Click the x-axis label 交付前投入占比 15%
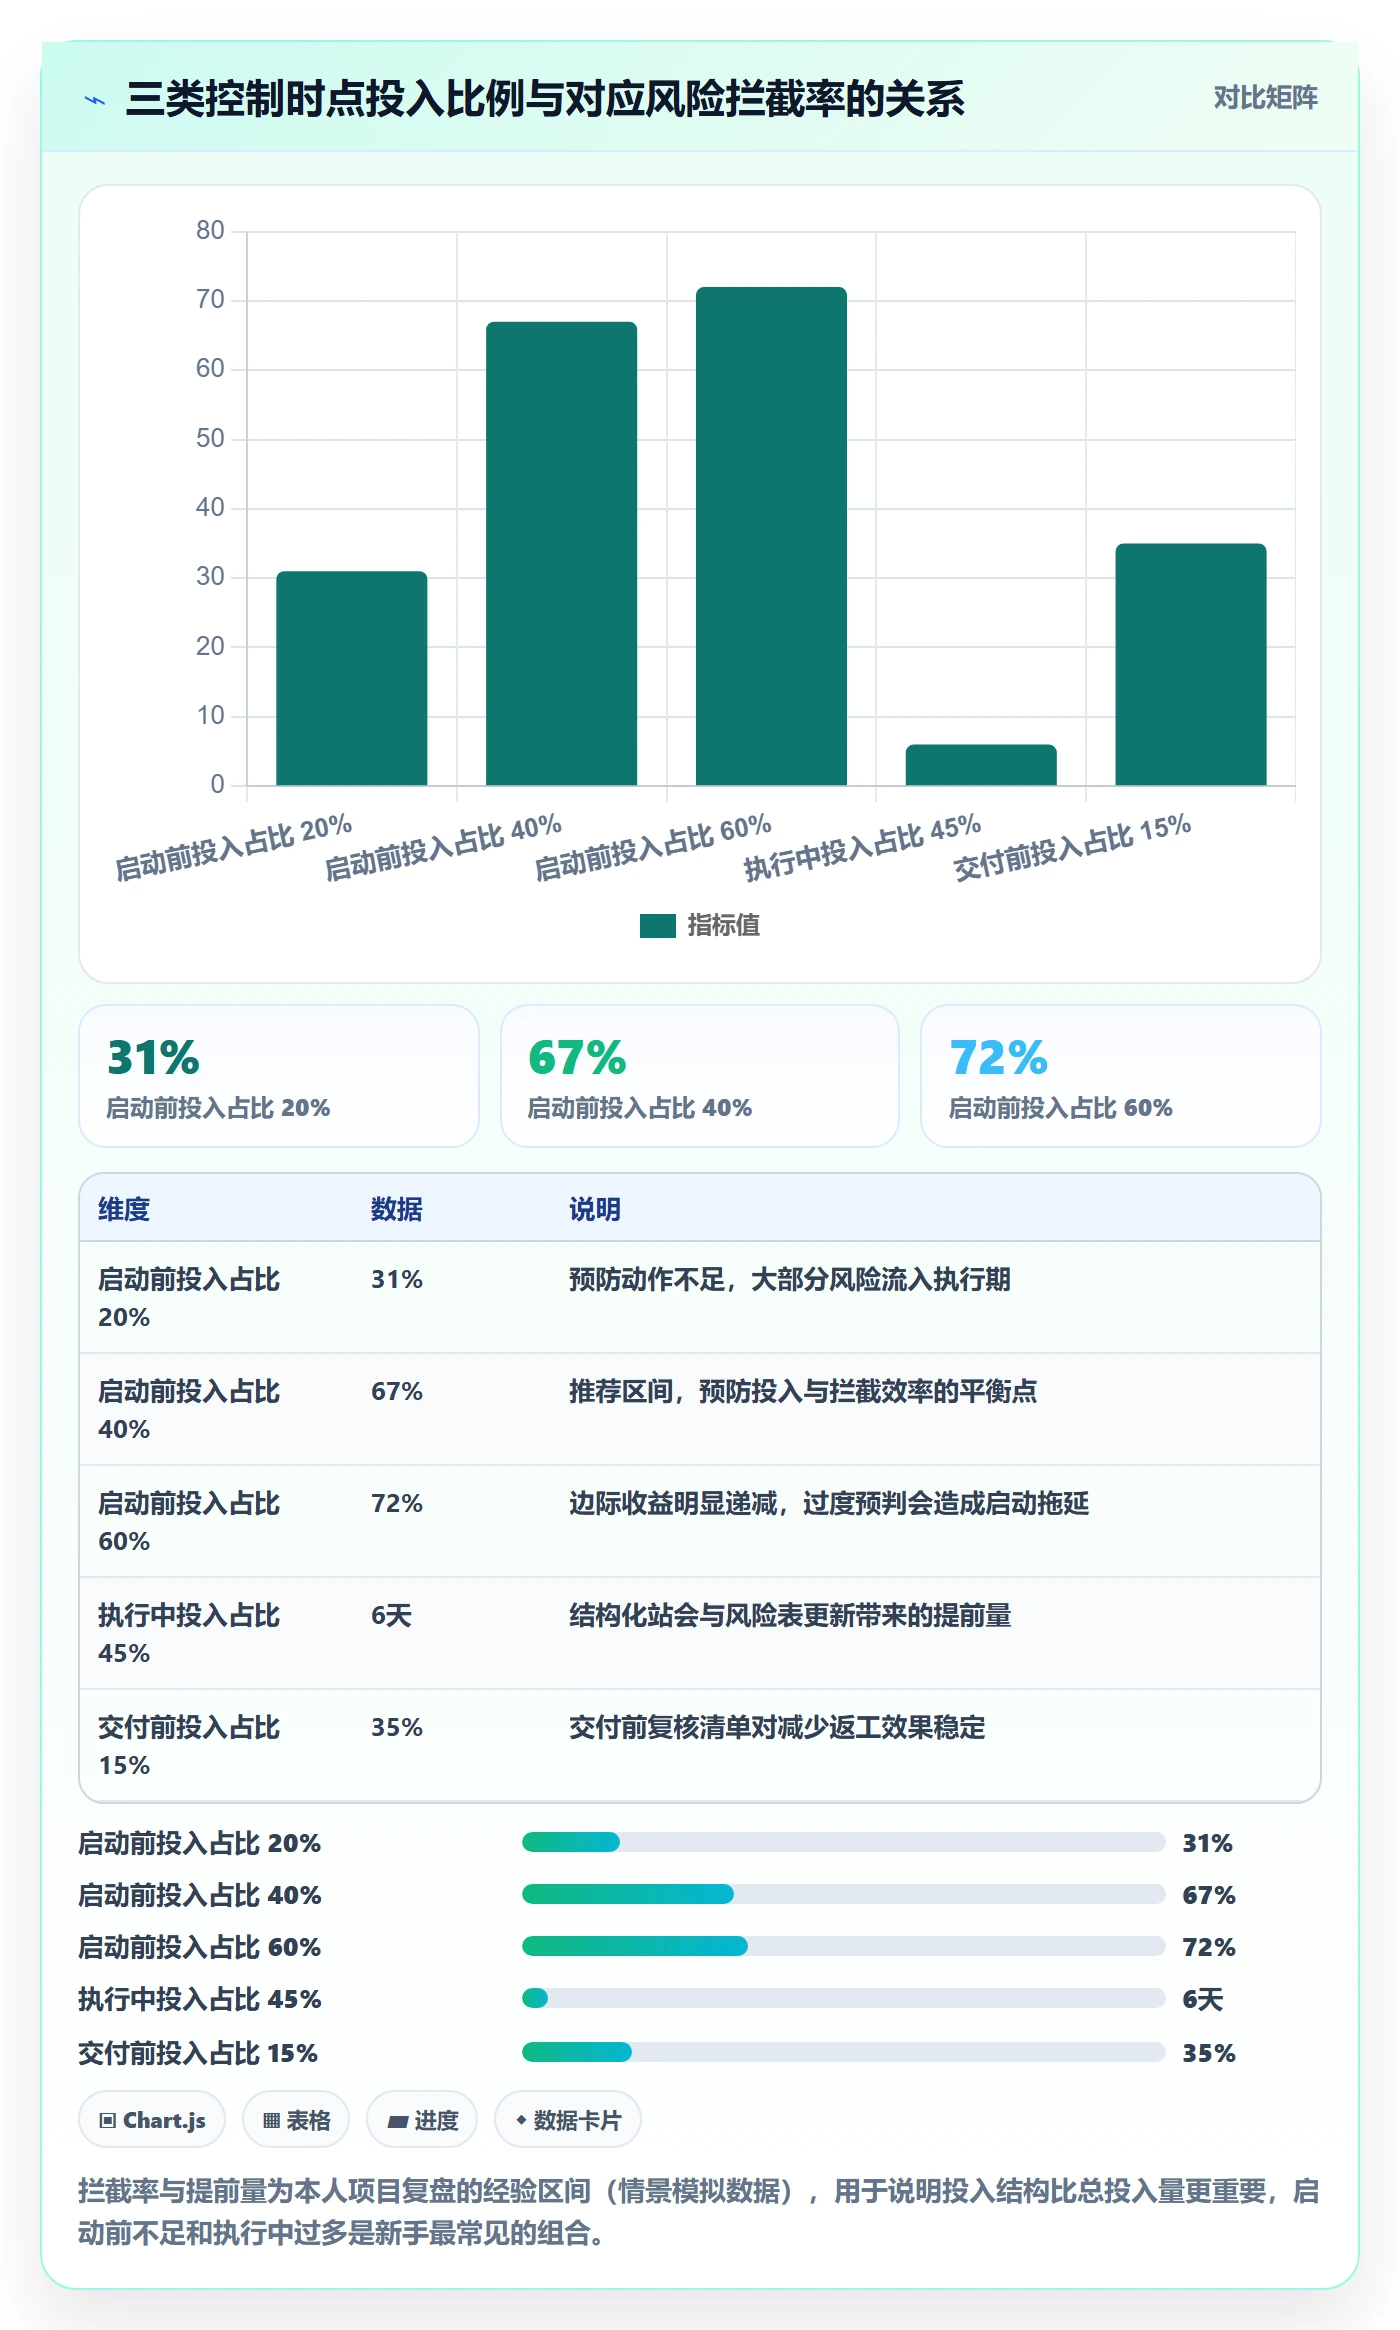1400x2330 pixels. [1072, 848]
